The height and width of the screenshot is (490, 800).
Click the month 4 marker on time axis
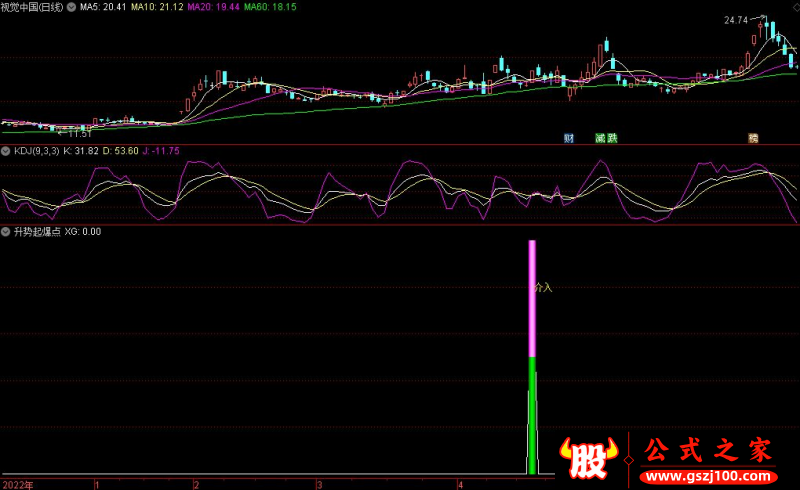[459, 484]
